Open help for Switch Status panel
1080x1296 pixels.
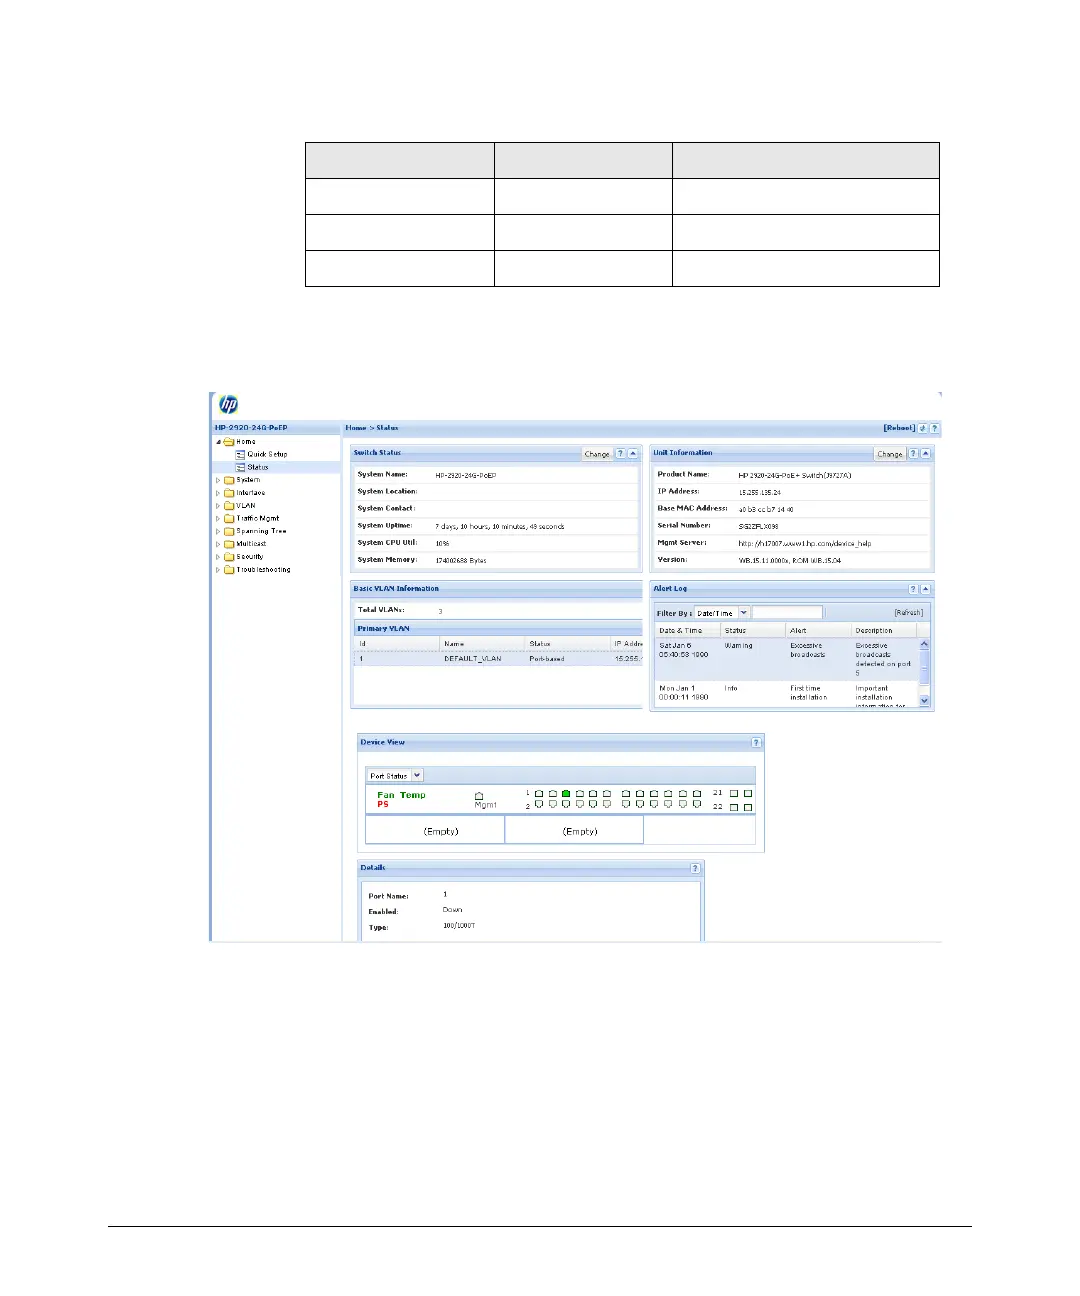pos(620,454)
